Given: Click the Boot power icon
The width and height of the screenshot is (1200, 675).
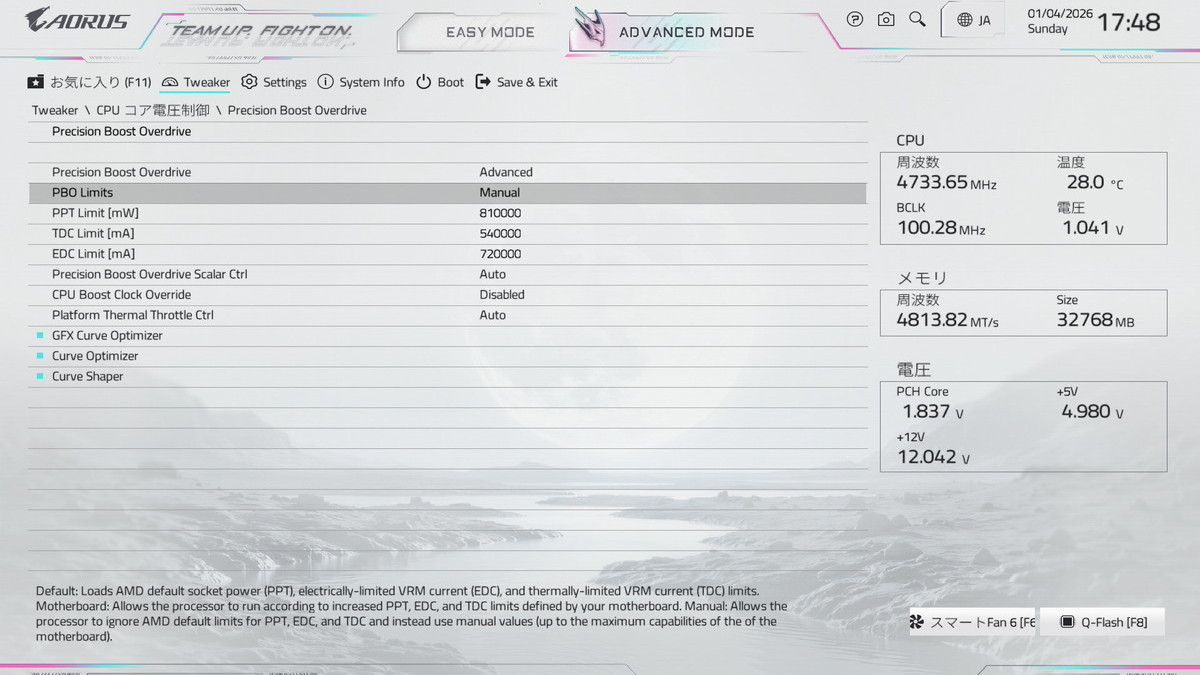Looking at the screenshot, I should pos(424,82).
